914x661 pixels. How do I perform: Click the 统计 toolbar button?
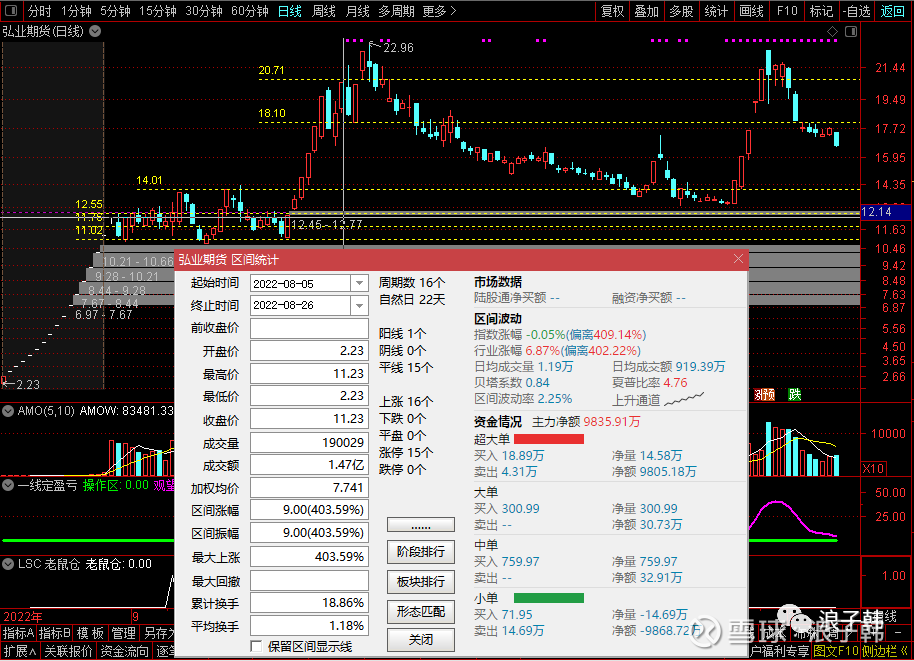tap(716, 11)
